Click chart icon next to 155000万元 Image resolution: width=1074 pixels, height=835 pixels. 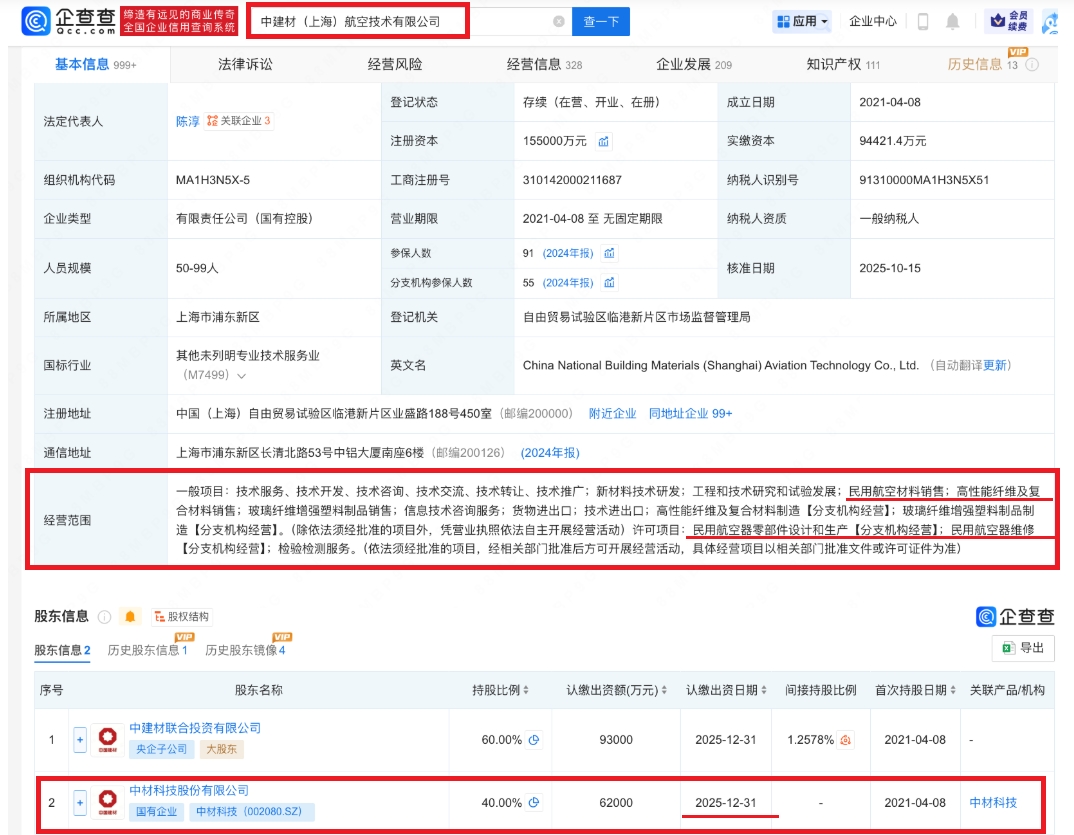point(603,141)
